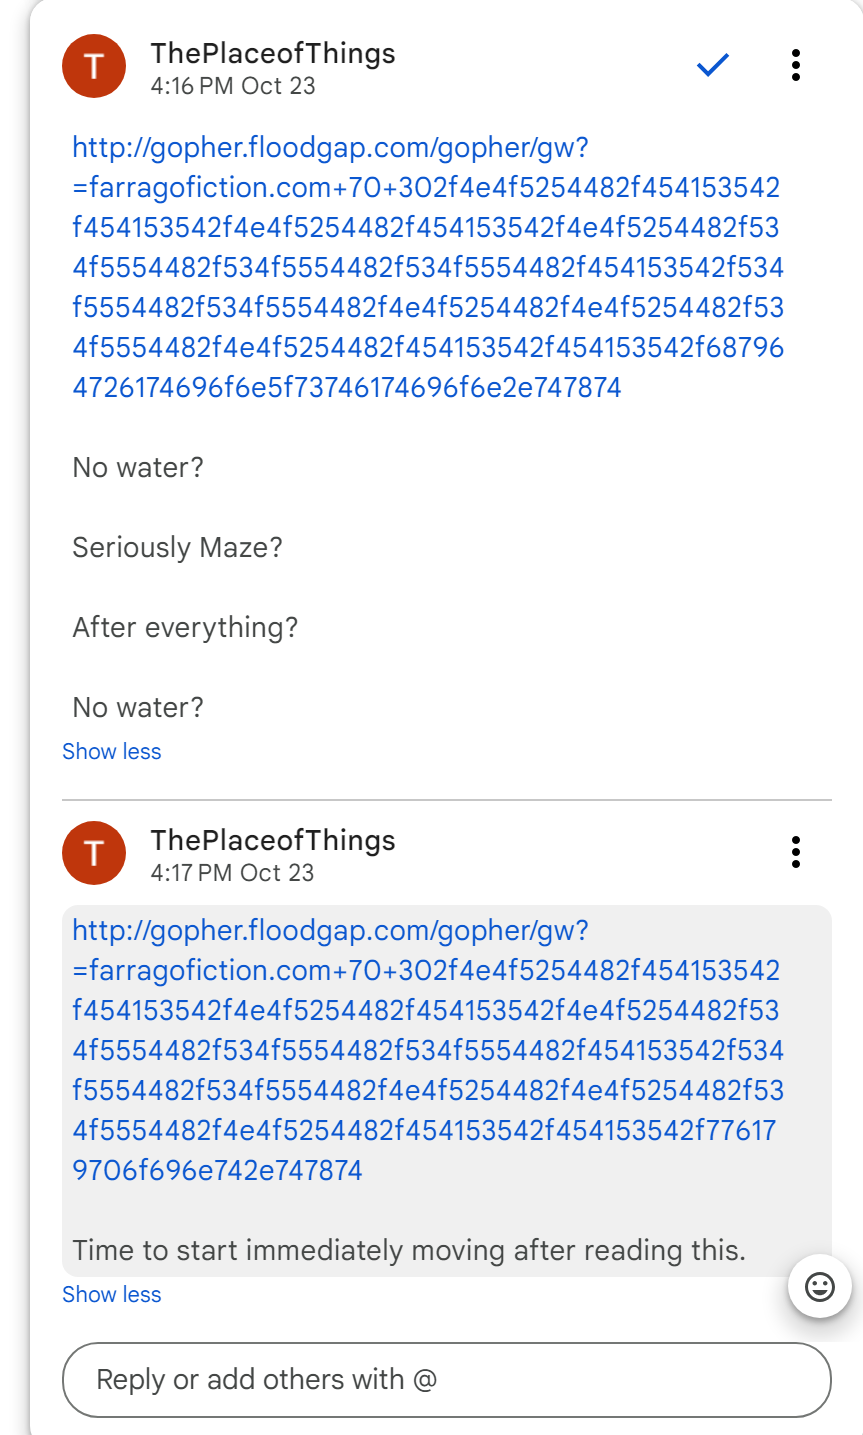Click "No water?" line above "Seriously Maze?"
The image size is (863, 1435).
click(138, 468)
